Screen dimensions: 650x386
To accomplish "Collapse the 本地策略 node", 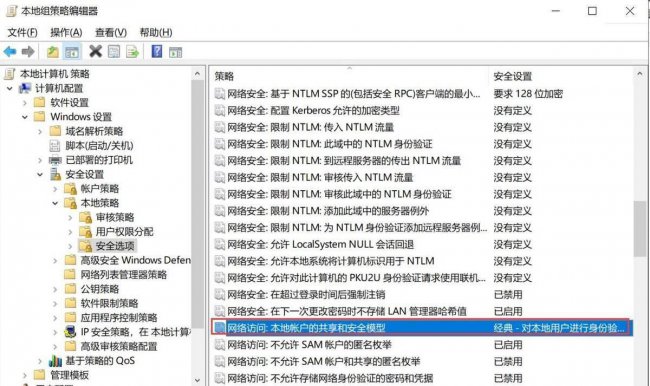I will (55, 203).
